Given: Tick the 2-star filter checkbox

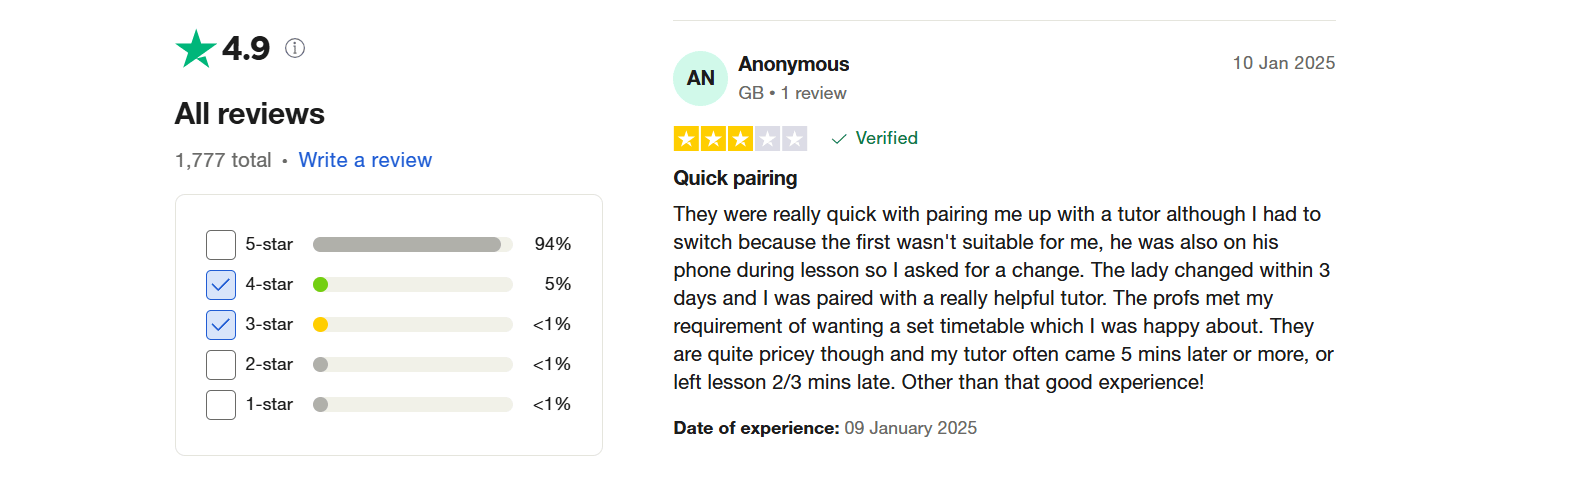Looking at the screenshot, I should point(221,364).
